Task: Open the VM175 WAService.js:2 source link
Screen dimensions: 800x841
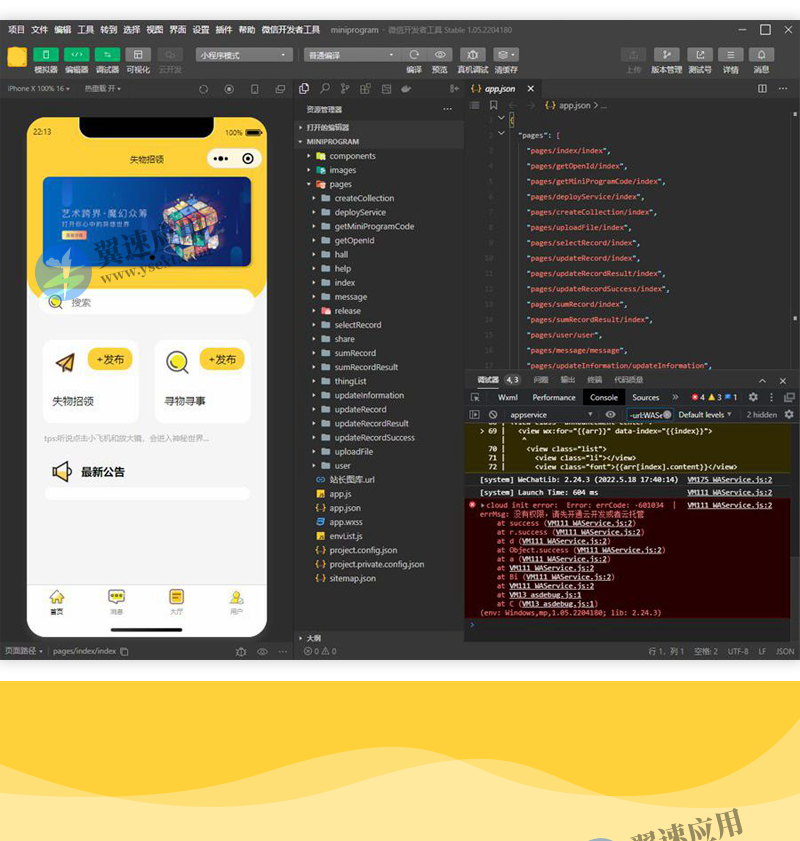Action: 729,479
